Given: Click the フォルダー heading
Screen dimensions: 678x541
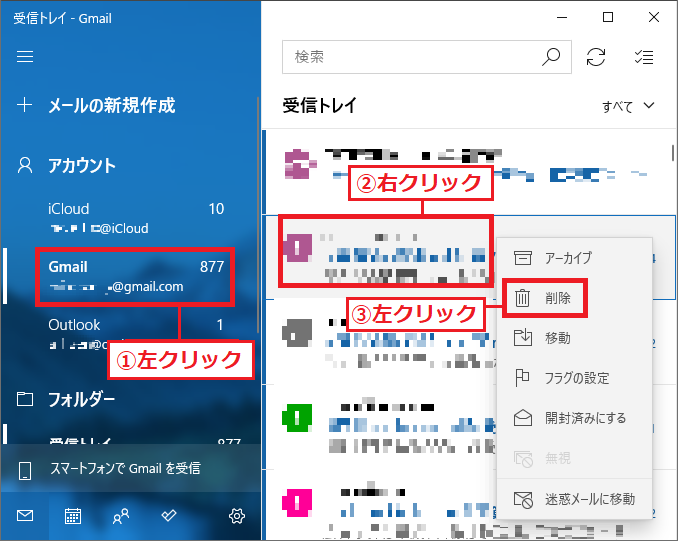Looking at the screenshot, I should point(81,399).
